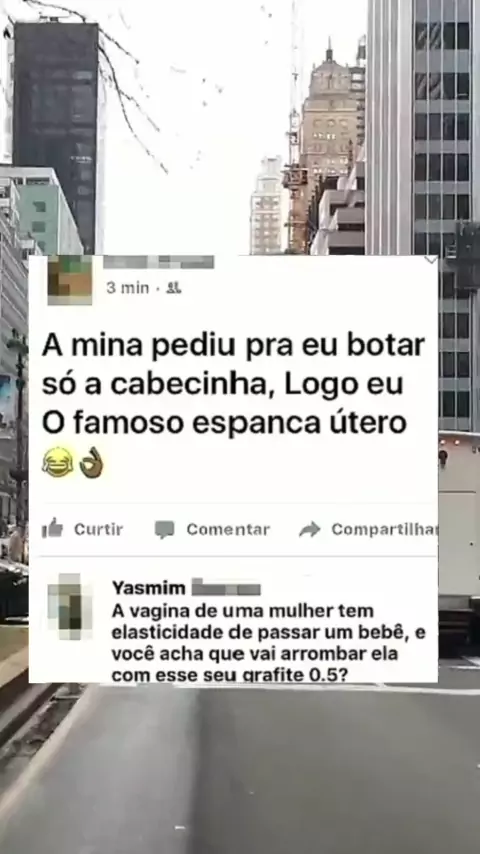Click the post text starting A mina pediu
Screen dimensions: 480x854
[233, 384]
